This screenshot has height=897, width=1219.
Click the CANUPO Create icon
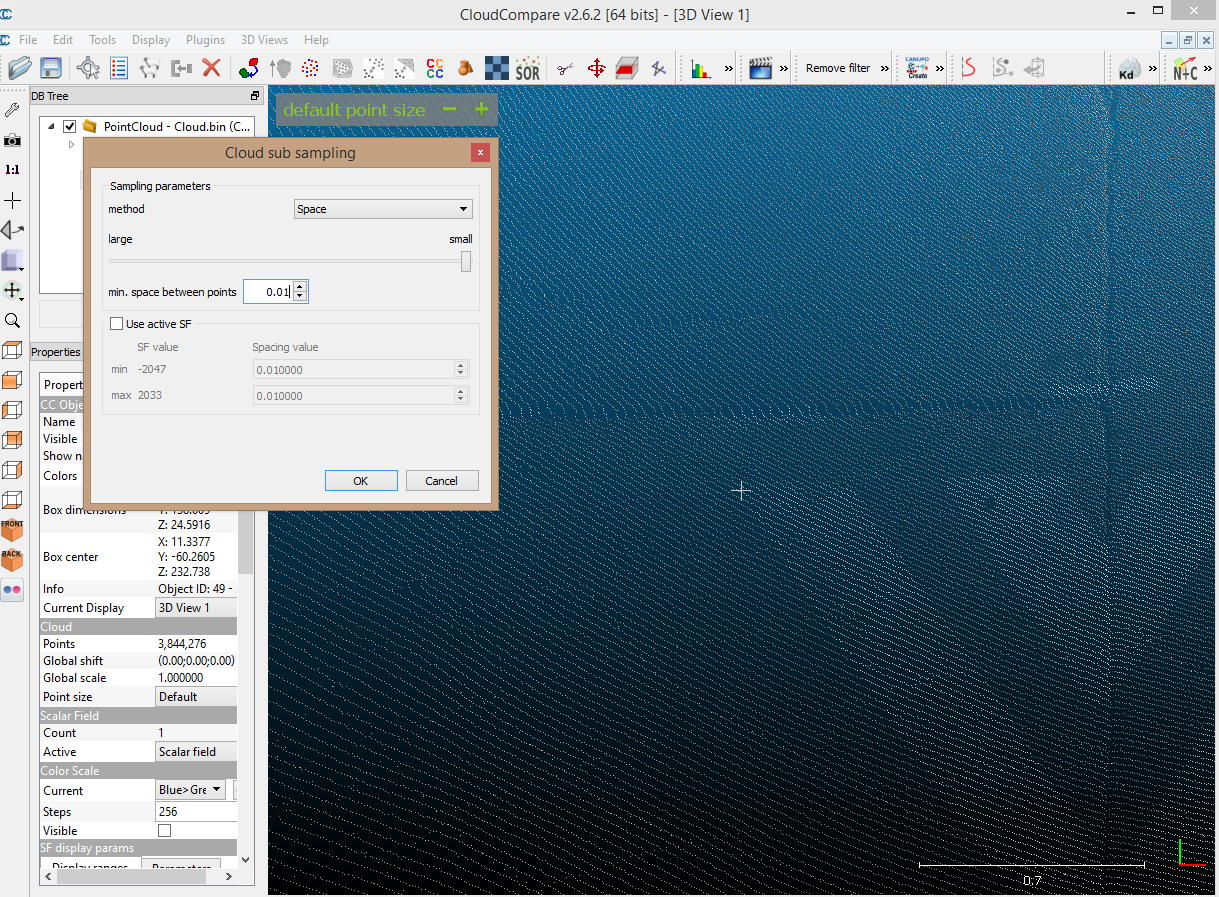point(917,68)
